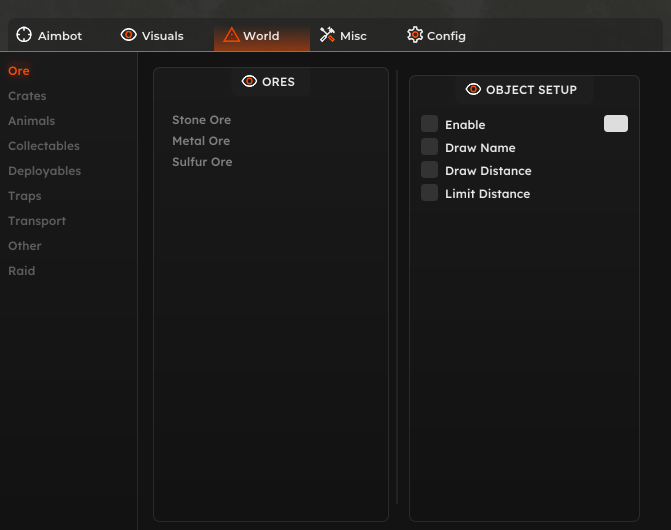Select Ore in the sidebar

click(x=19, y=71)
